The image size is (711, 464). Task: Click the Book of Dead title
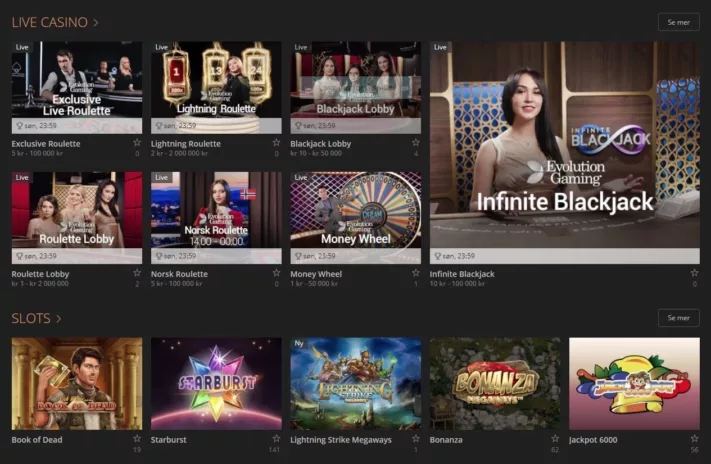[37, 440]
